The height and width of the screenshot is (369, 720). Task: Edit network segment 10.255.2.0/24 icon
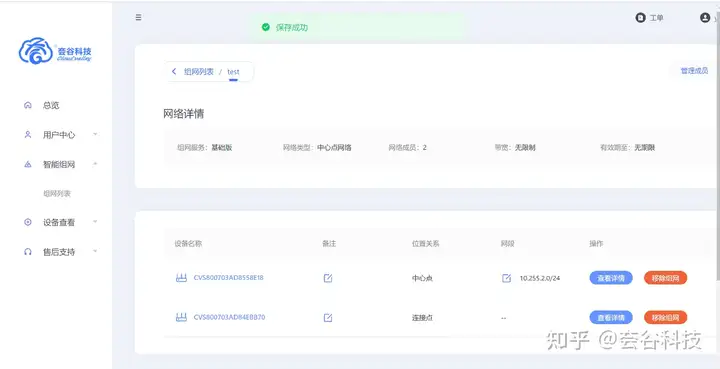506,278
